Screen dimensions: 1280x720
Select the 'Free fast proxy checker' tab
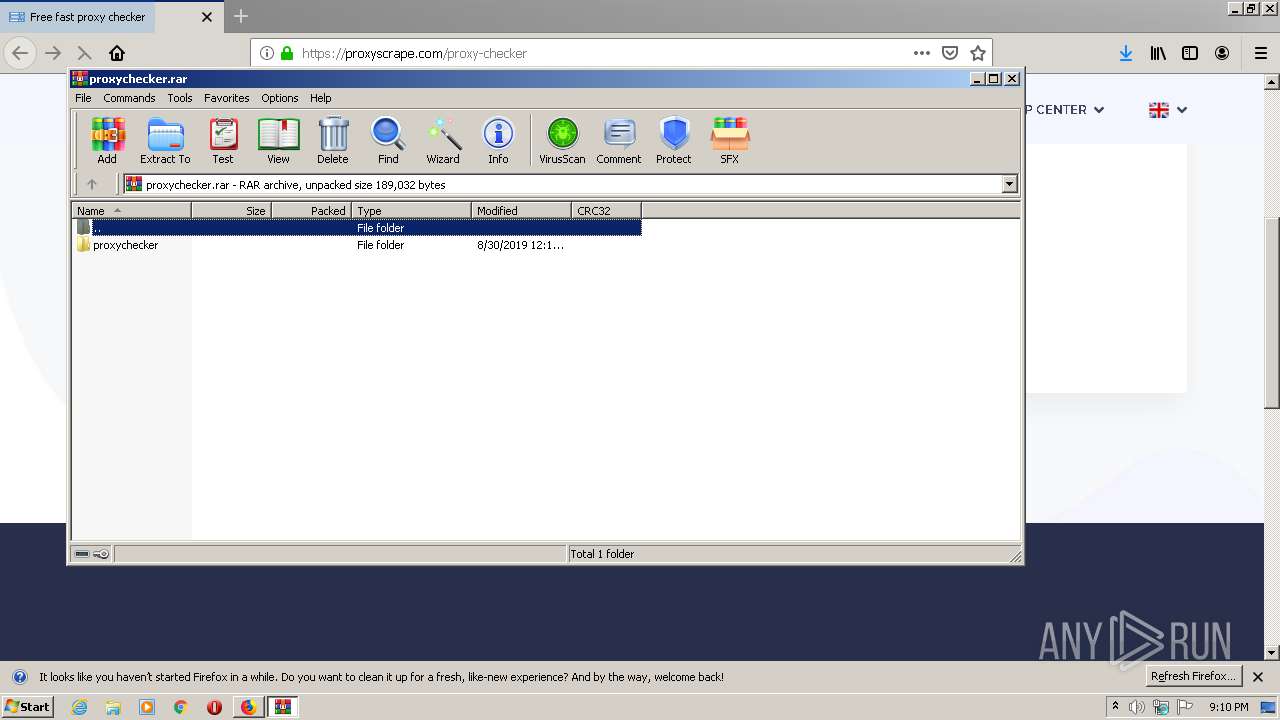pyautogui.click(x=110, y=17)
